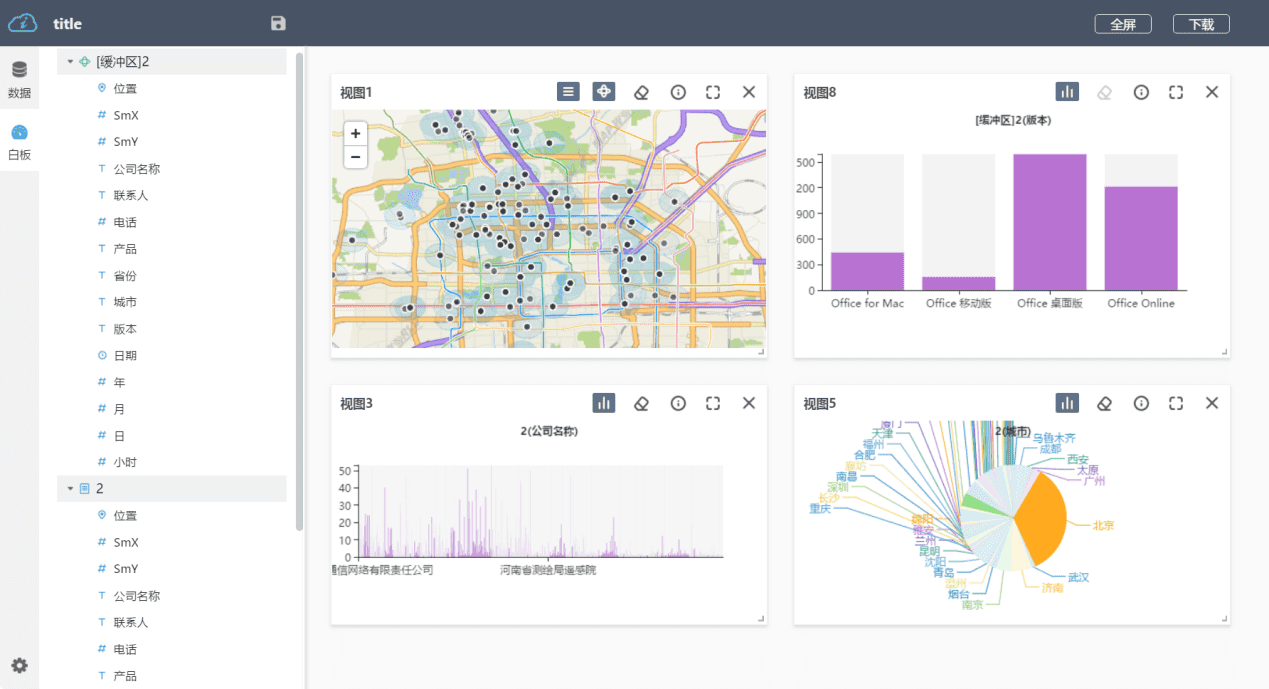Show info for the 视图8 panel
The image size is (1269, 689).
[1141, 92]
